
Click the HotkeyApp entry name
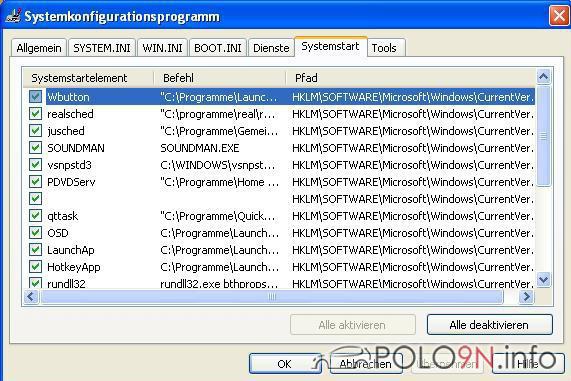coord(74,267)
